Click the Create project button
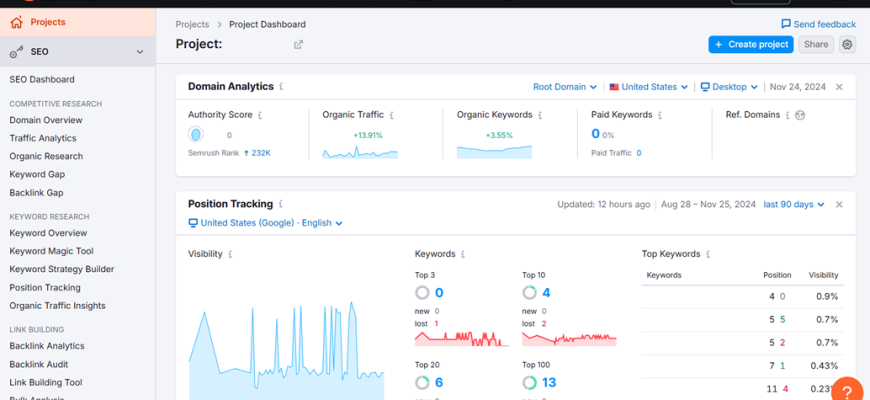 [x=751, y=44]
